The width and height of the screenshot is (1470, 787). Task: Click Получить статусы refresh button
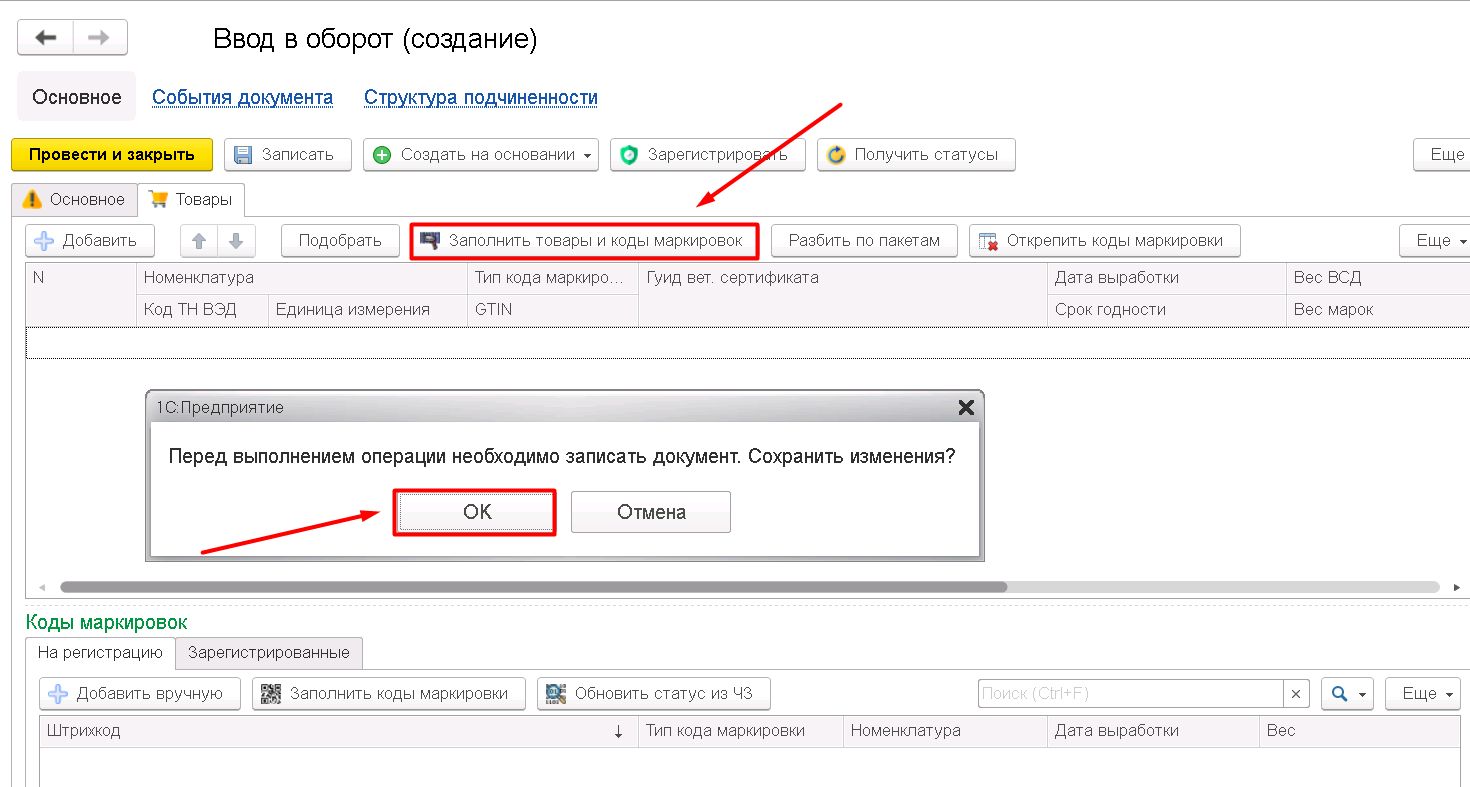pyautogui.click(x=915, y=155)
